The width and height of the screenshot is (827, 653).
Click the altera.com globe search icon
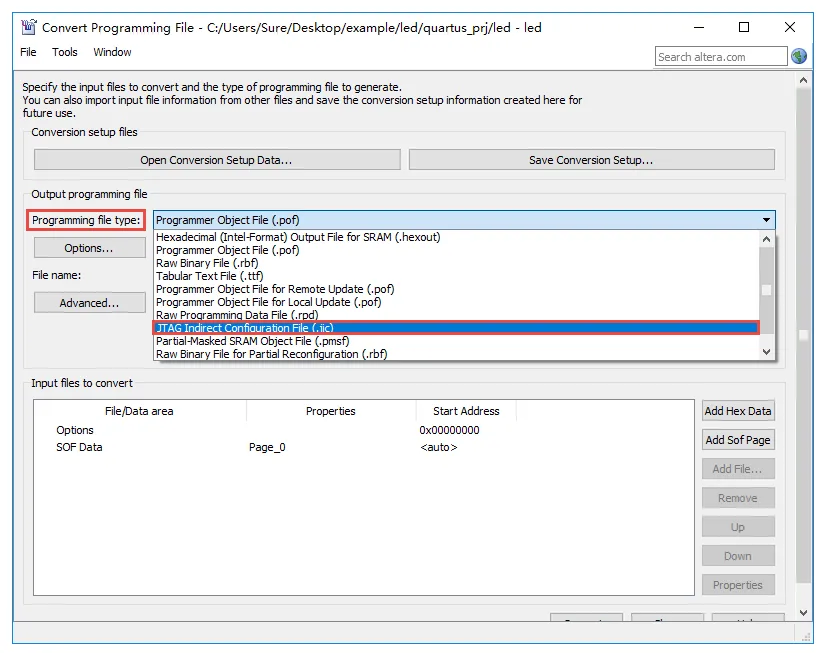799,56
